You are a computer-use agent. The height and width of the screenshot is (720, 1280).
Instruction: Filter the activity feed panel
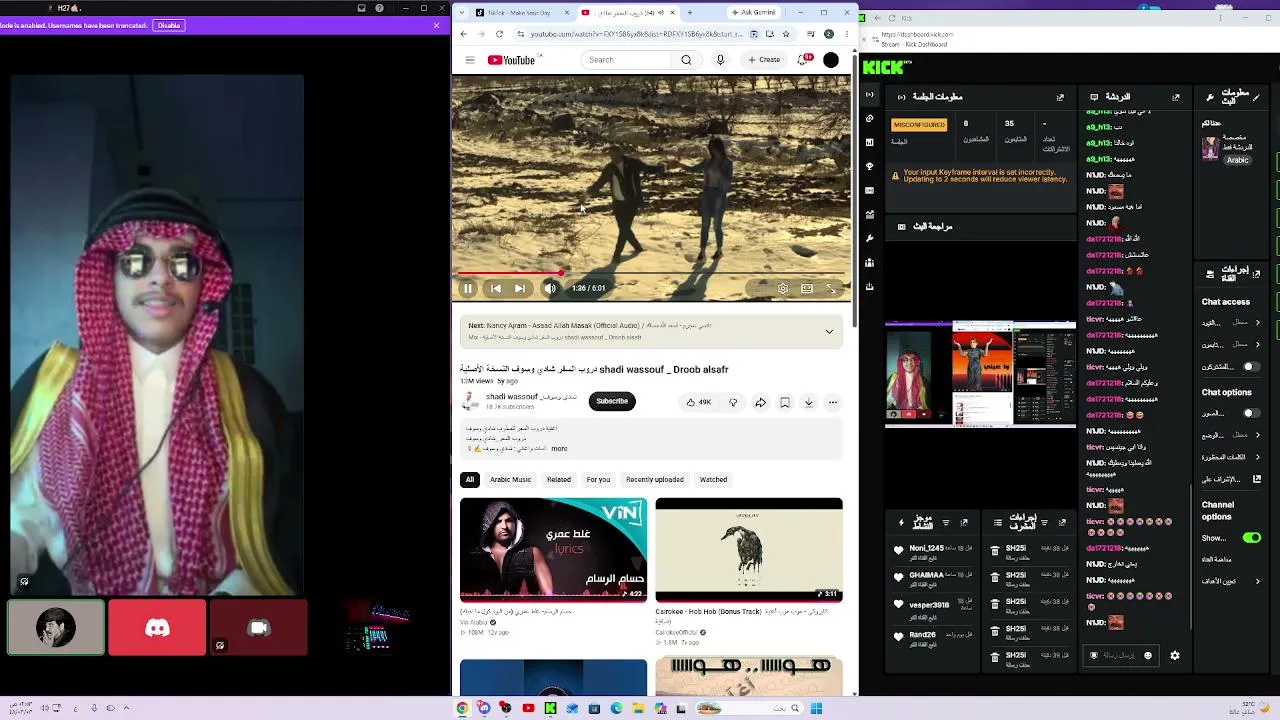945,522
